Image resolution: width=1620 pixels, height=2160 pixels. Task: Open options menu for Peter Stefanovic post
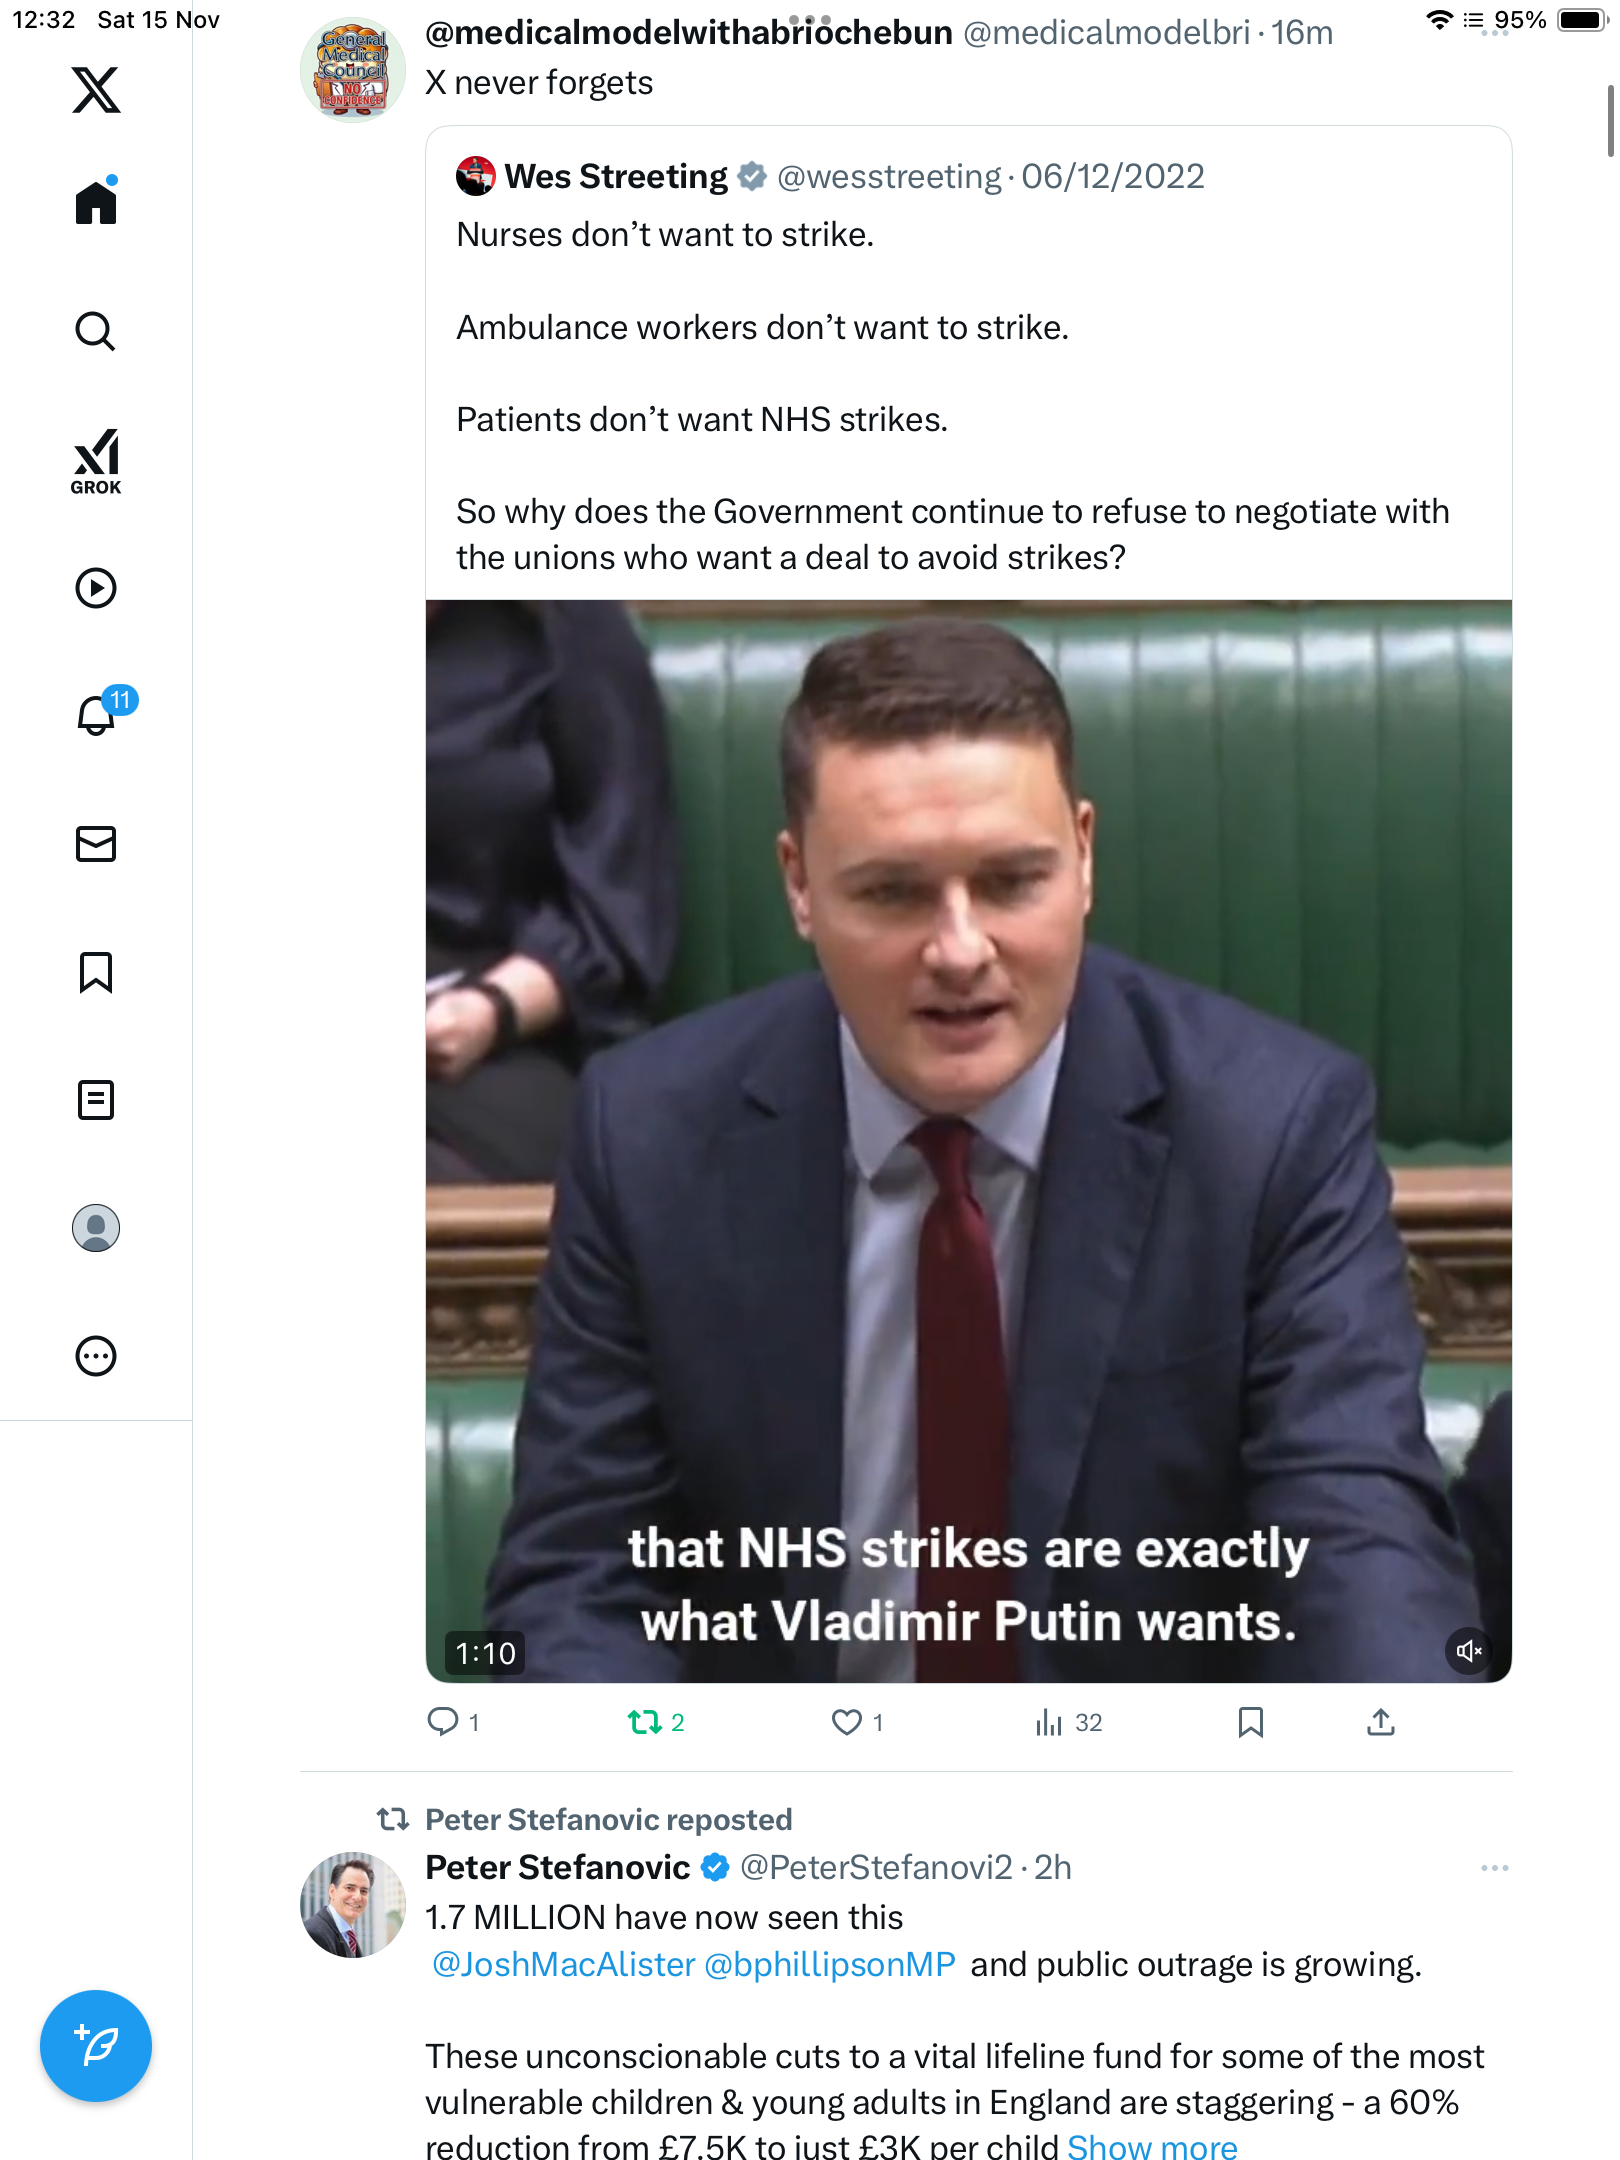(x=1494, y=1868)
